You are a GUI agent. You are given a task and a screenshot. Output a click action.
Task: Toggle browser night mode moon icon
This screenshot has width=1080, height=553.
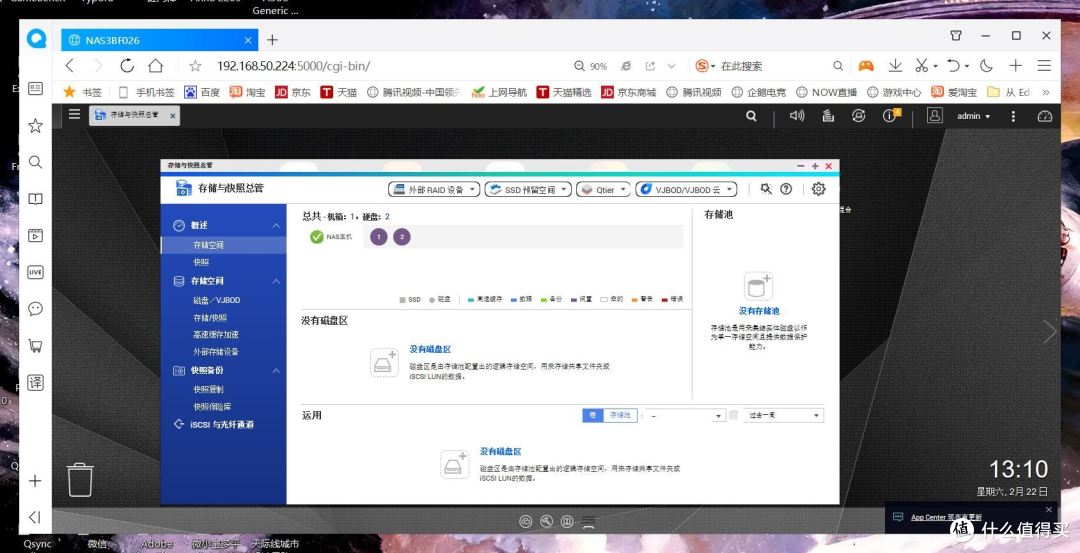(986, 65)
